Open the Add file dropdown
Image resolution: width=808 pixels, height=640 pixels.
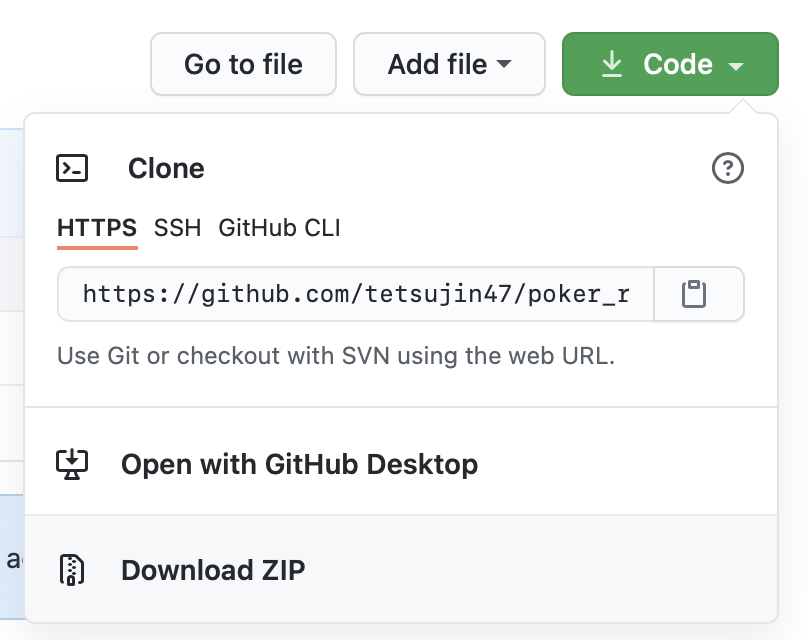coord(449,64)
